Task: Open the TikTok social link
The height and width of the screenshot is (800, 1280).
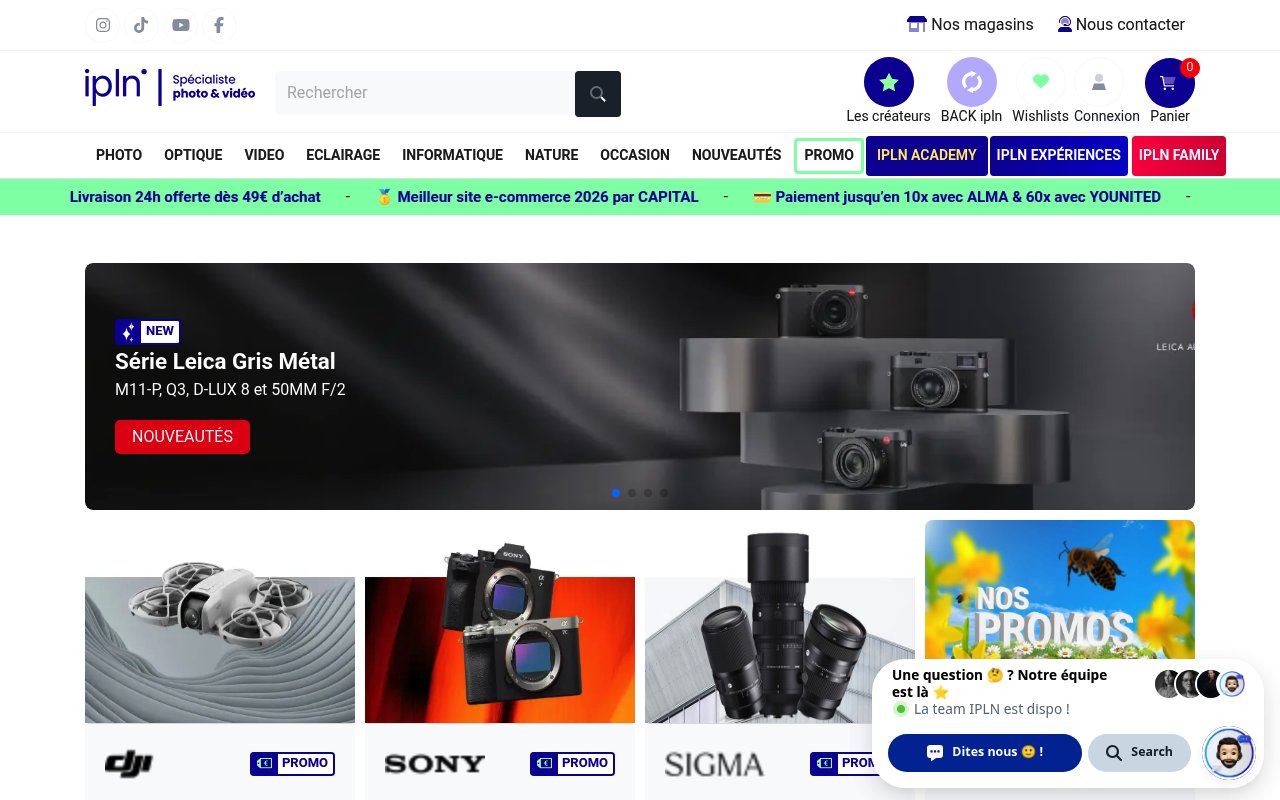Action: pyautogui.click(x=141, y=25)
